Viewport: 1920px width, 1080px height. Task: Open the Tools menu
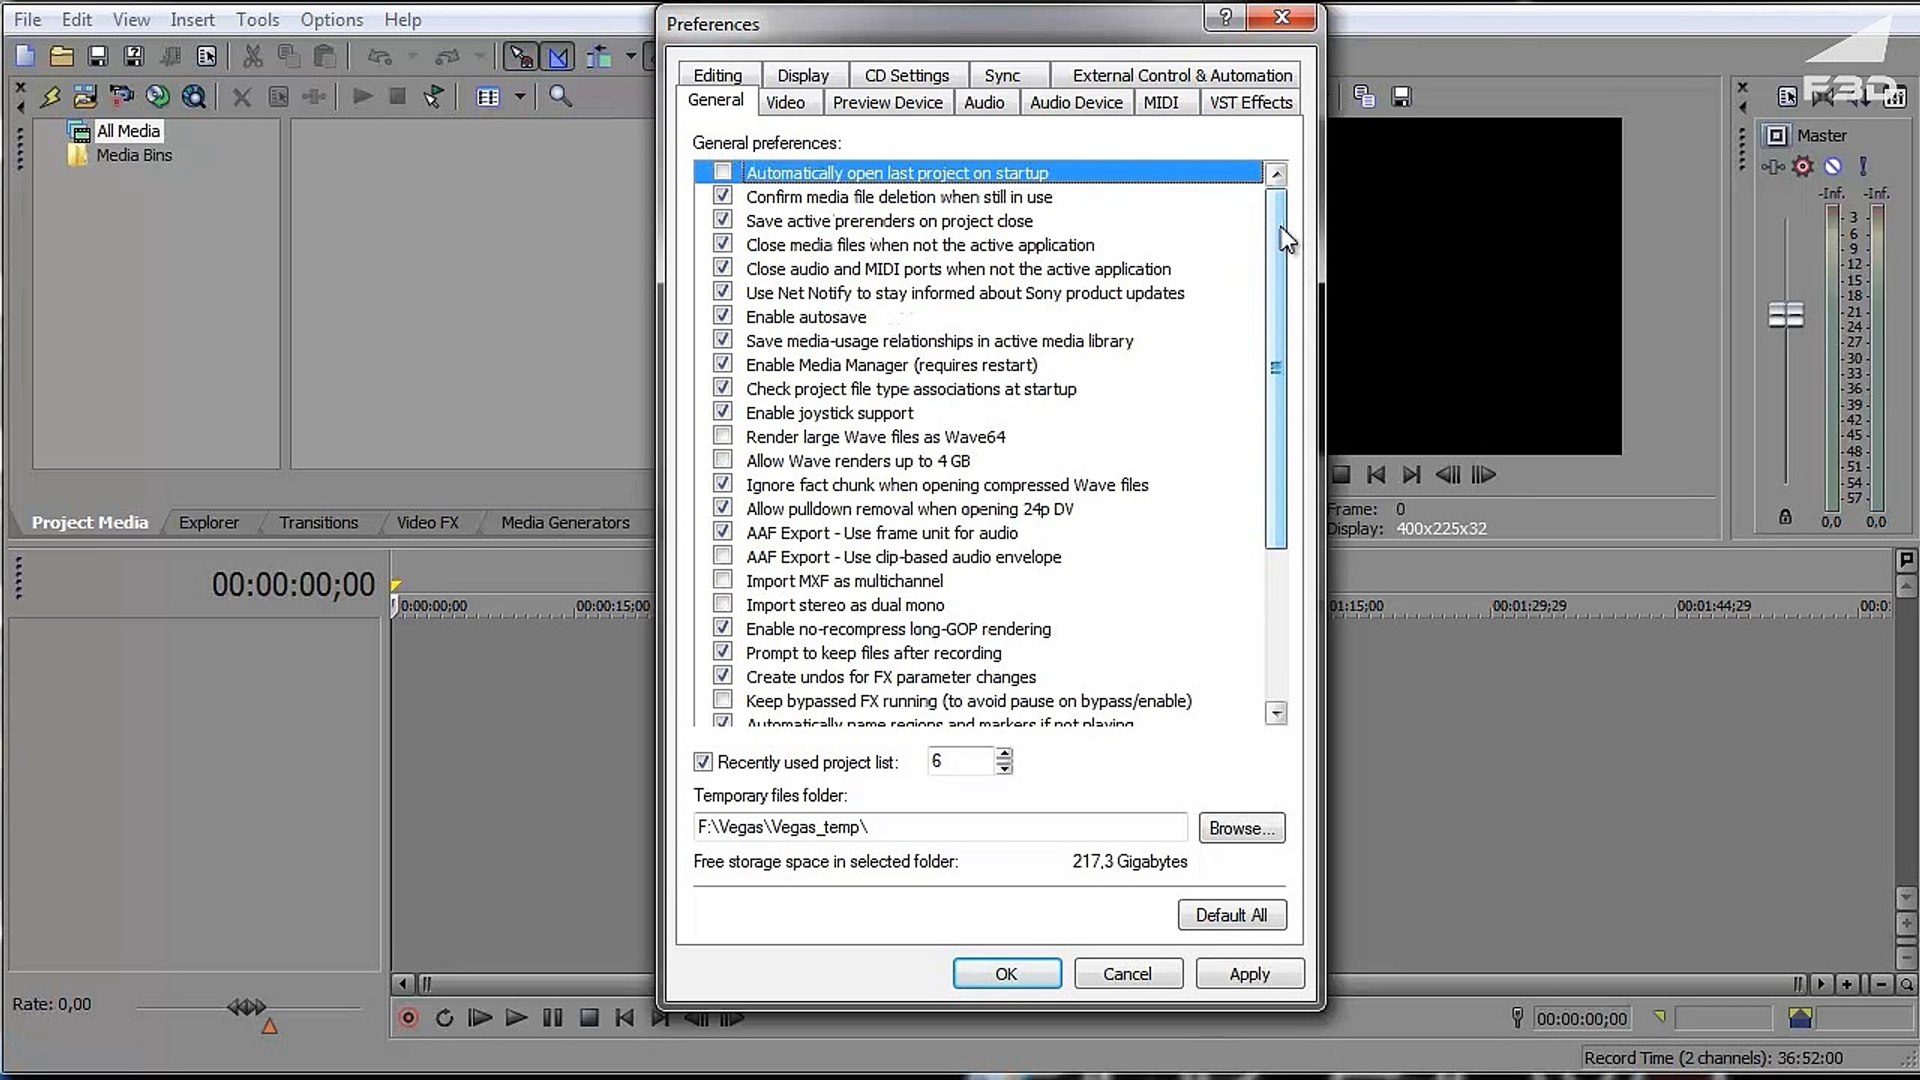tap(257, 19)
